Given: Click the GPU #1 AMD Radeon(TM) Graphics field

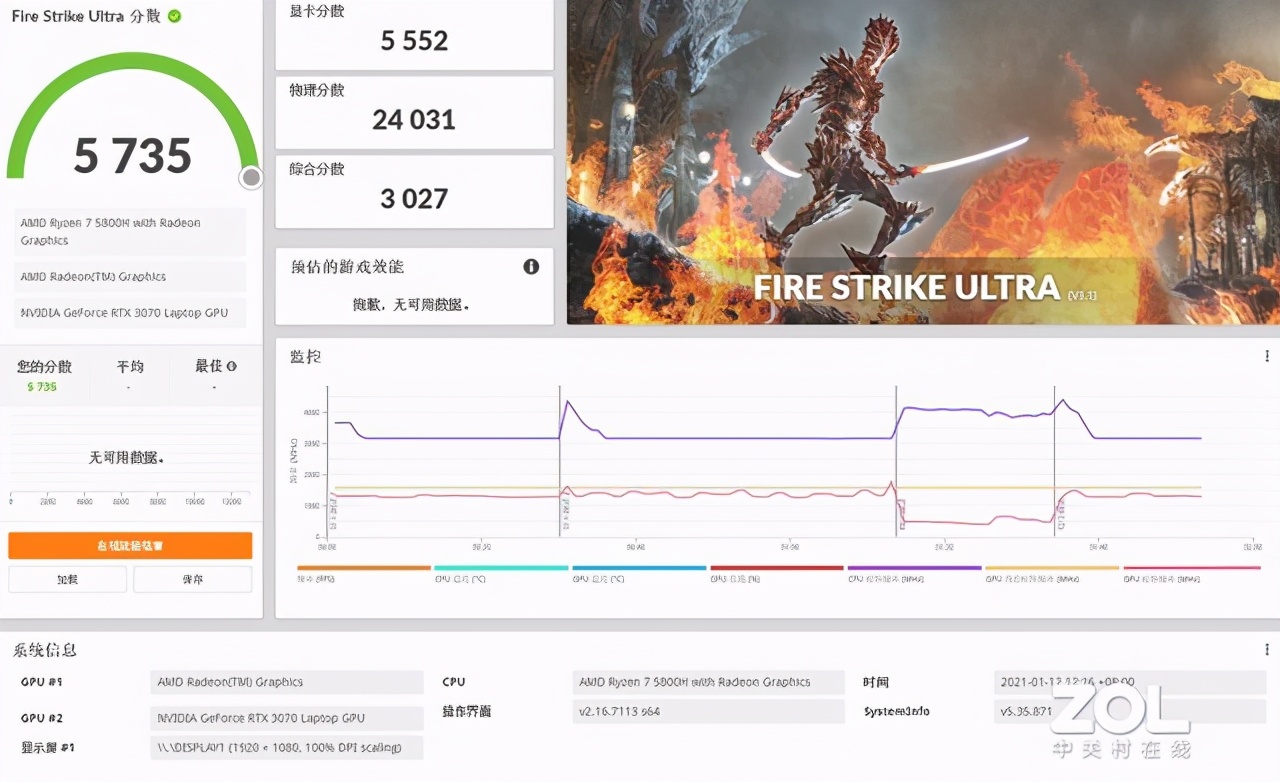Looking at the screenshot, I should [287, 682].
